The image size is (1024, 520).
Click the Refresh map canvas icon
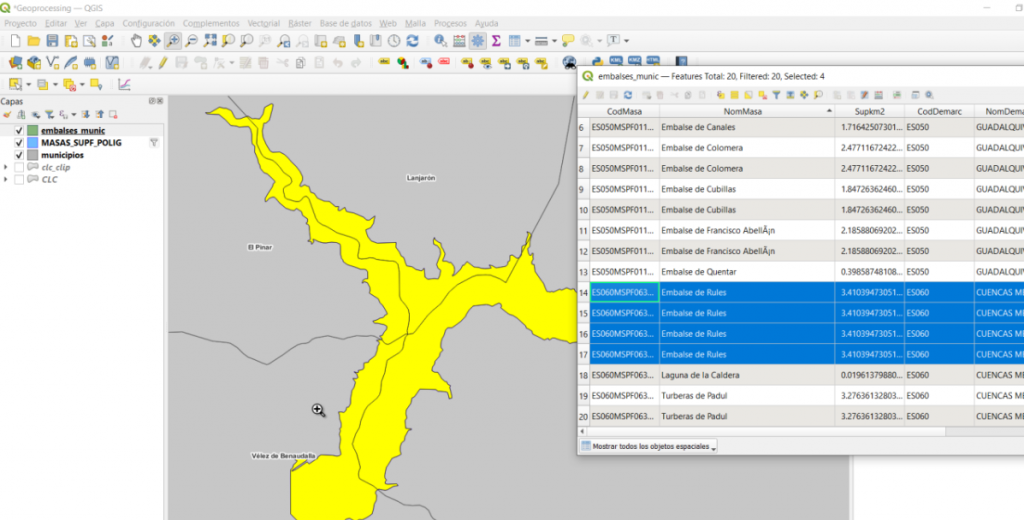coord(412,41)
